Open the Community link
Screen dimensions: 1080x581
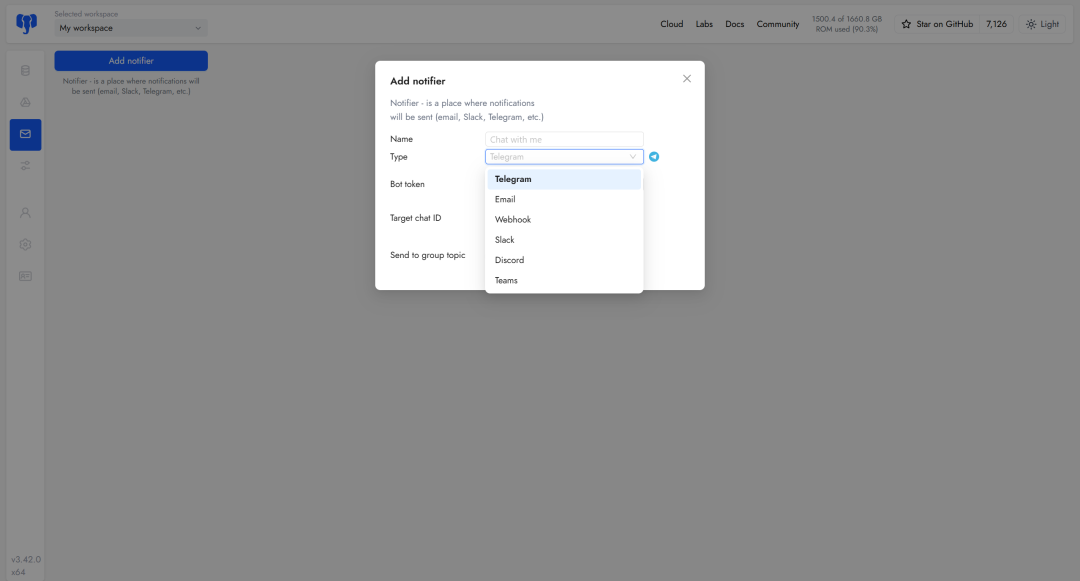778,24
